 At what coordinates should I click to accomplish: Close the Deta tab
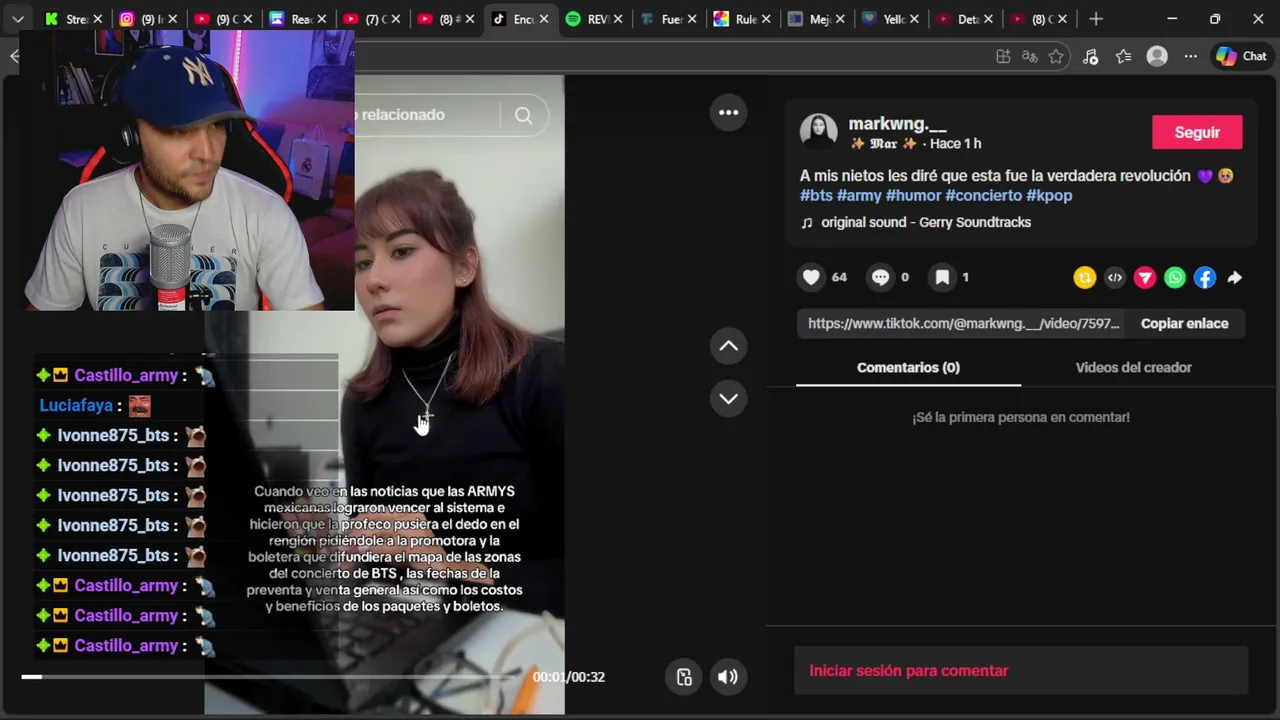pos(988,19)
